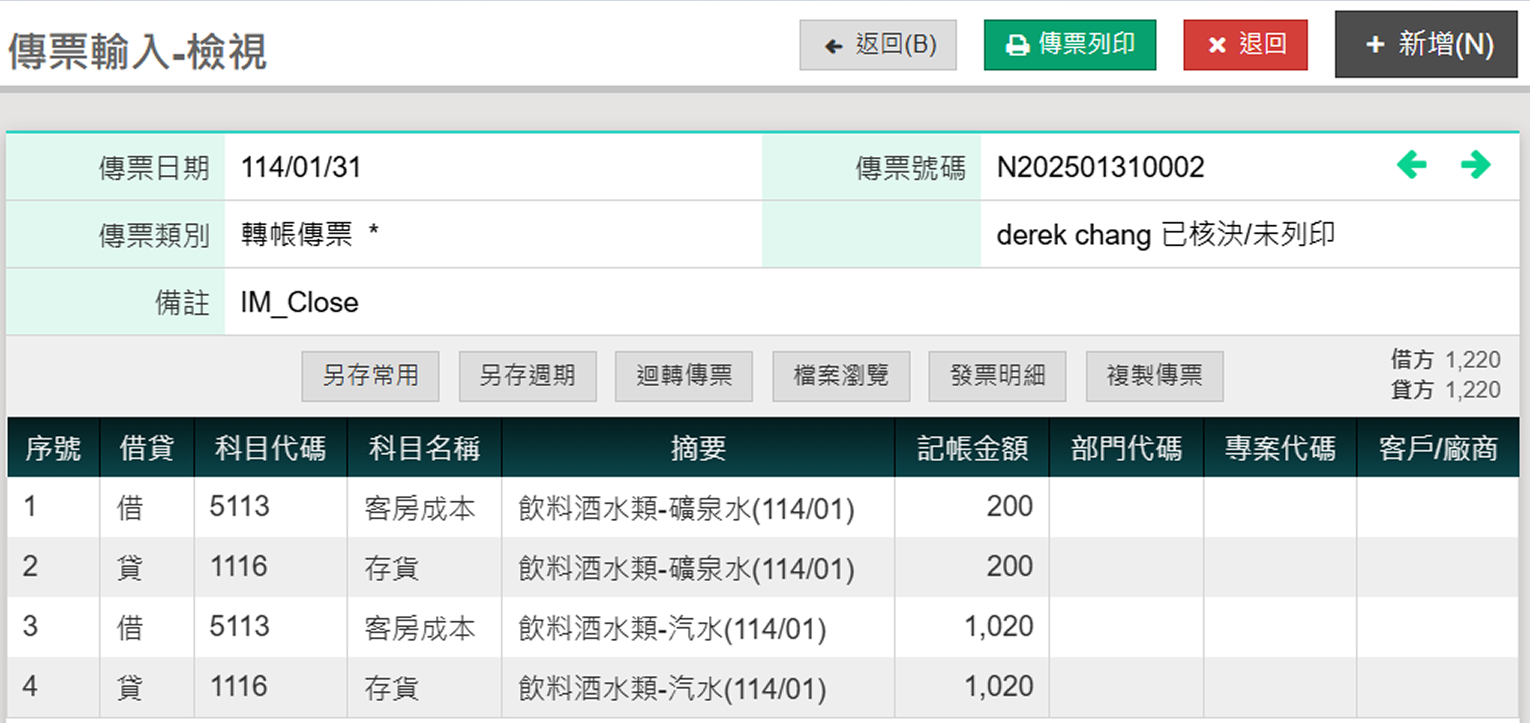Screen dimensions: 1530x723
Task: Click the 記帳金額 column header
Action: [x=972, y=448]
